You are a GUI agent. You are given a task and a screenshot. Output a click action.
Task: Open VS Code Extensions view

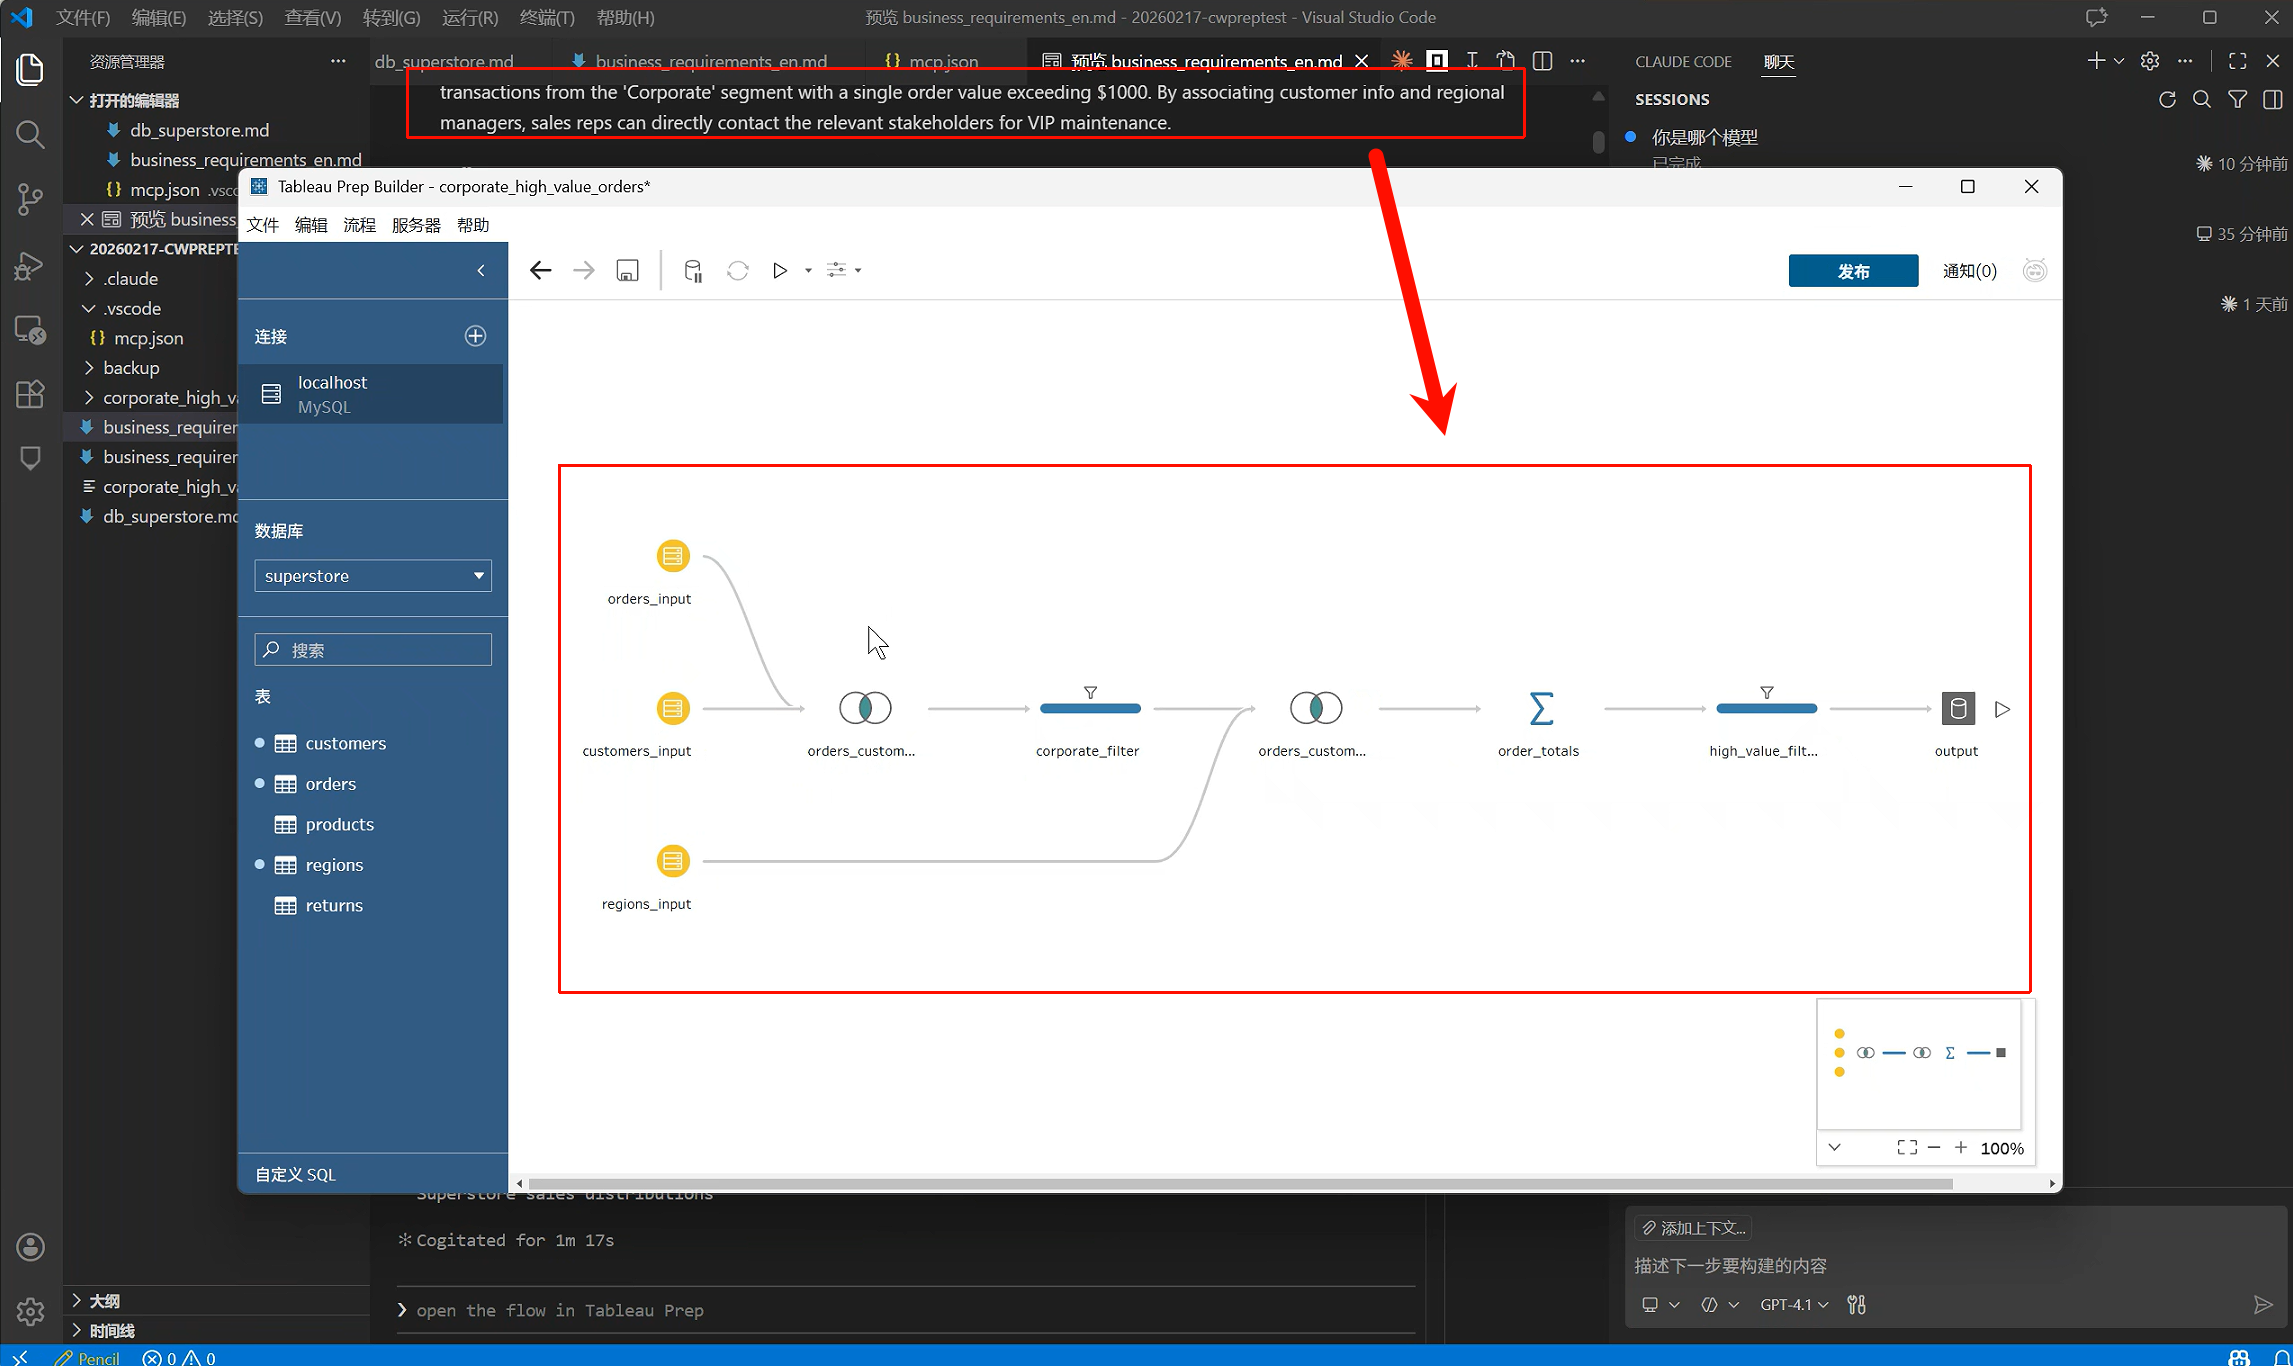(30, 394)
